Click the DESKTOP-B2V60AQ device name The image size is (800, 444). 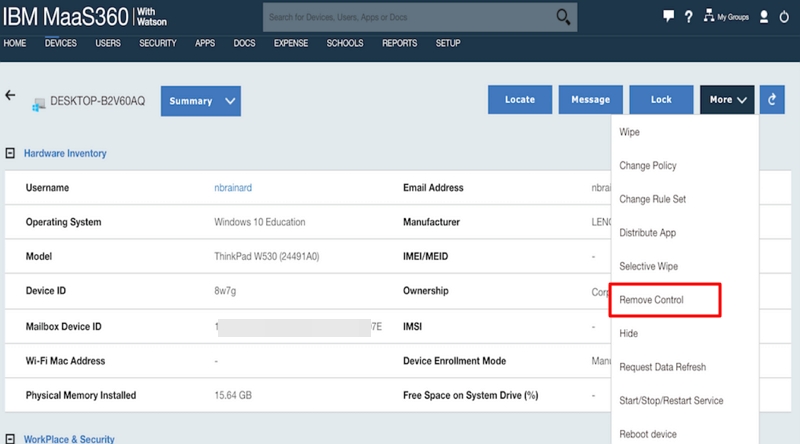pos(97,101)
